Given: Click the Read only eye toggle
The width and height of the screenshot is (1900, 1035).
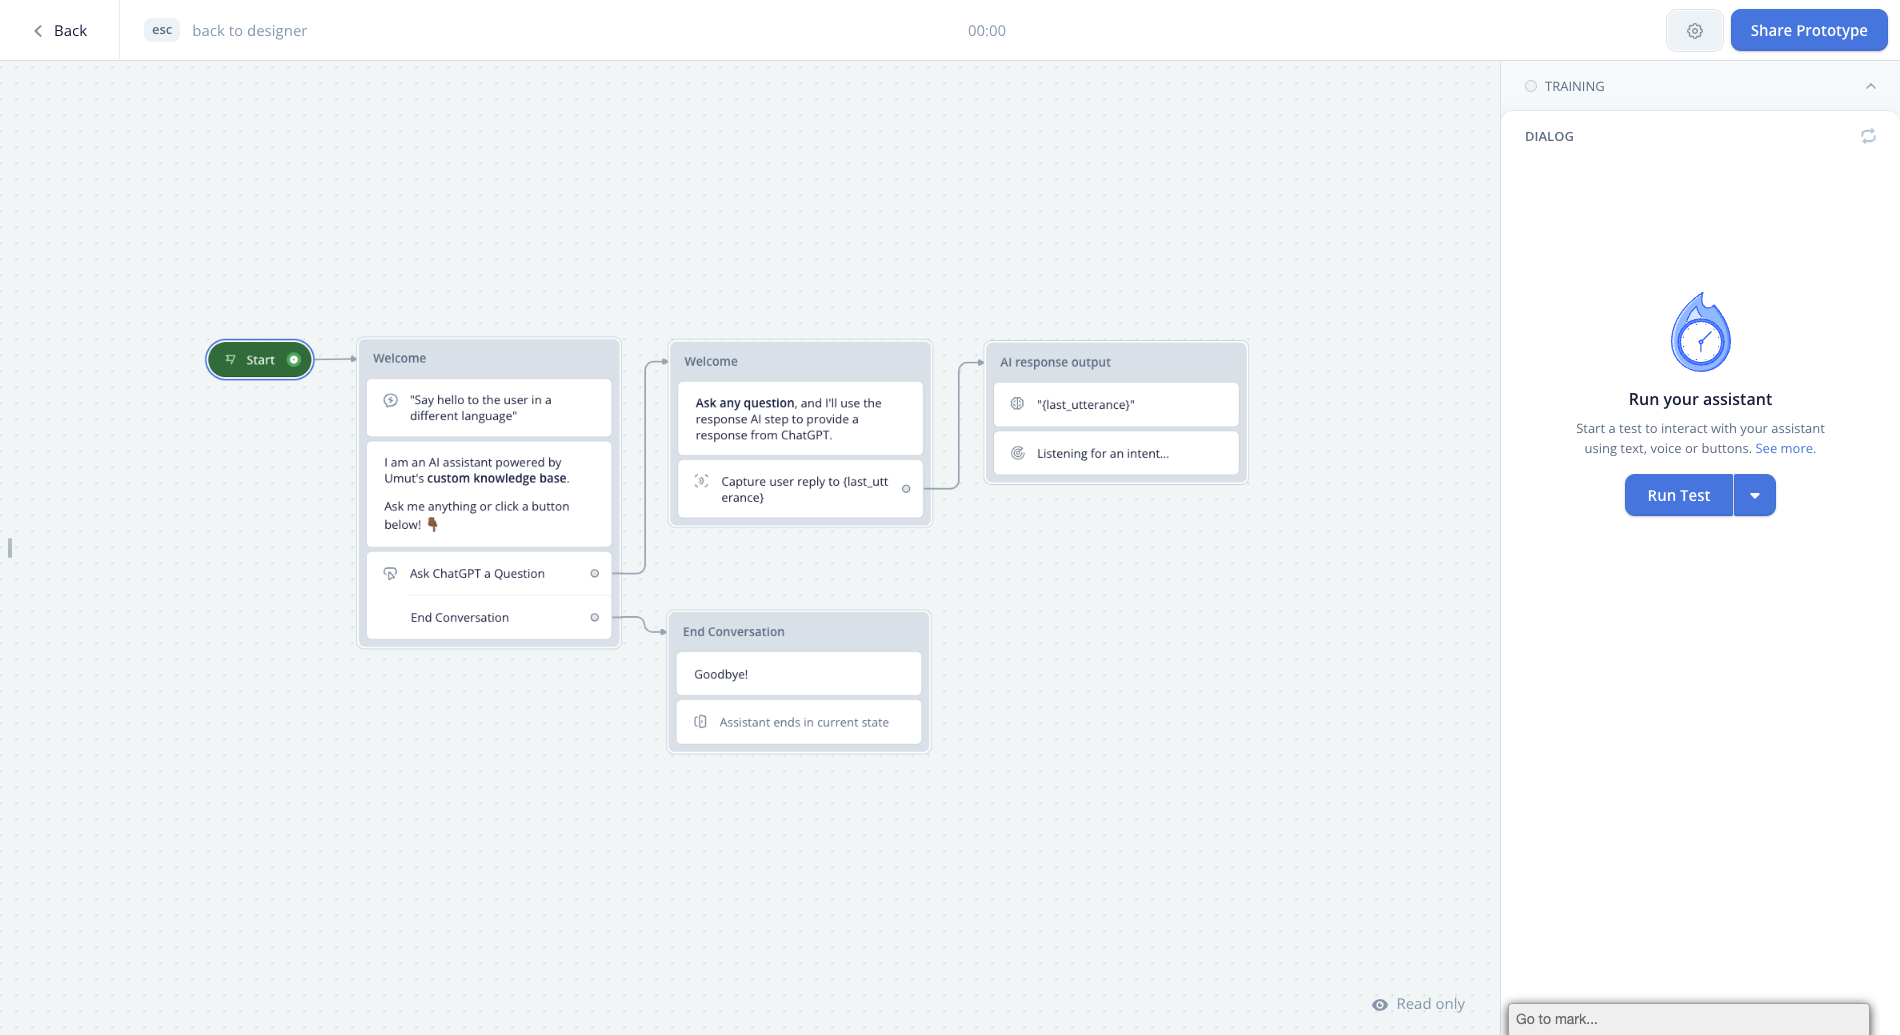Looking at the screenshot, I should [1379, 1004].
